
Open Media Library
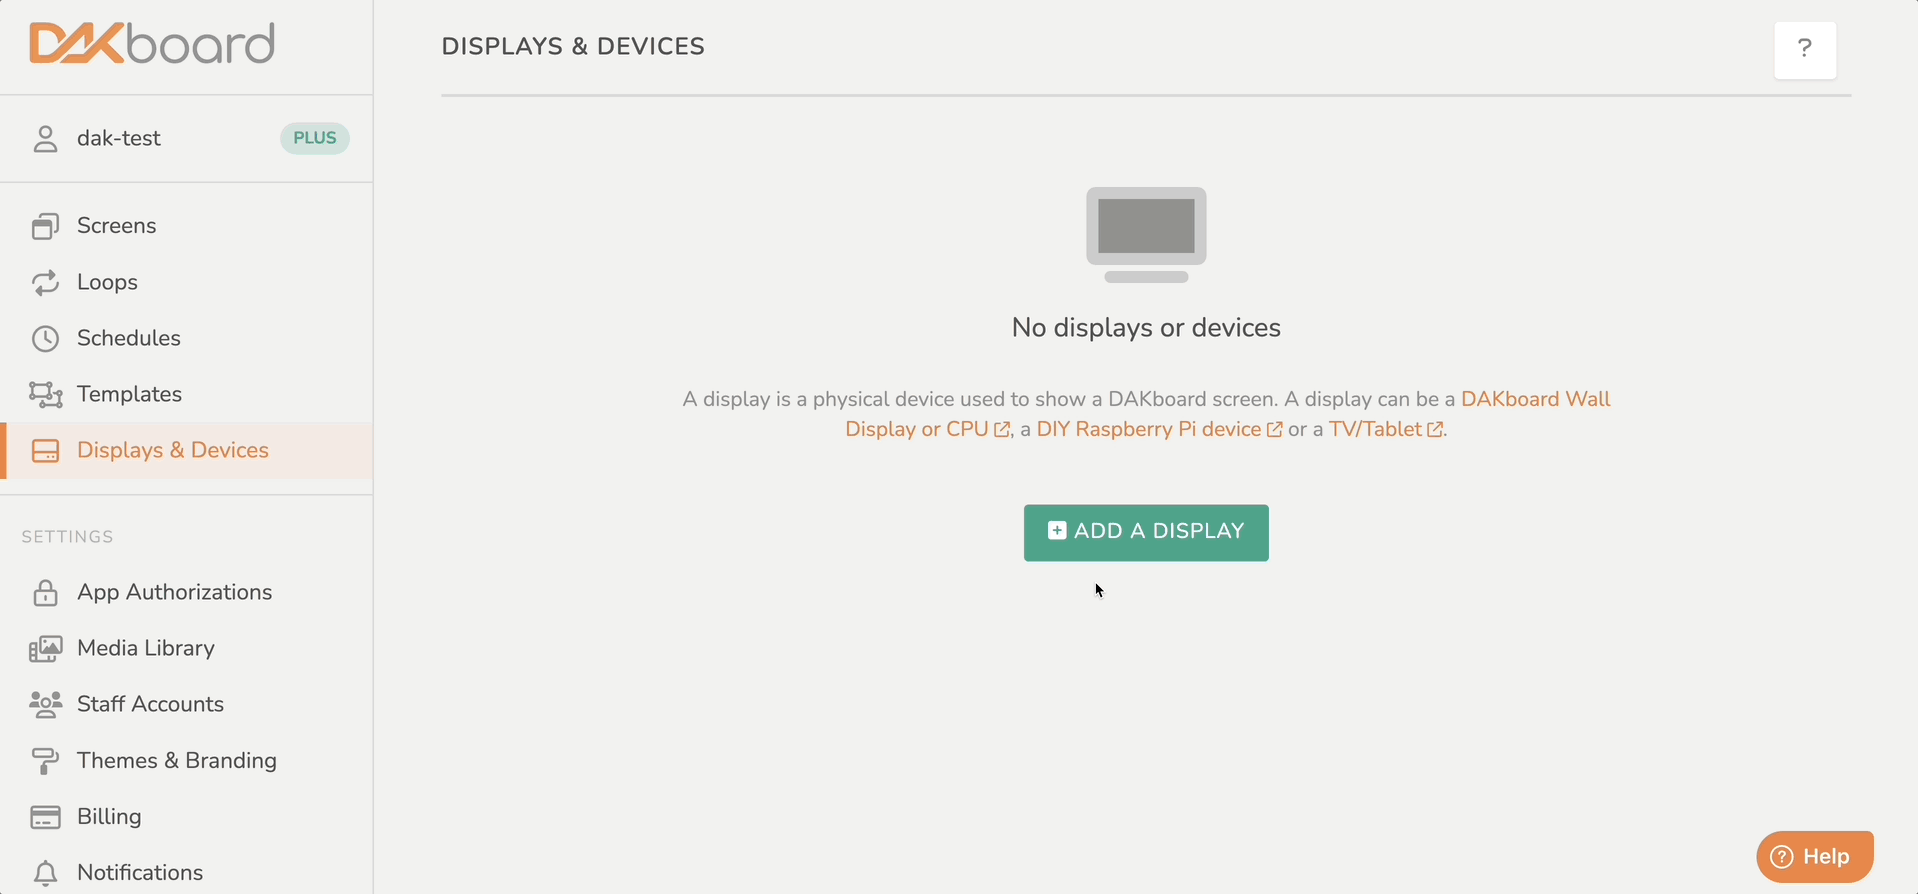click(146, 648)
